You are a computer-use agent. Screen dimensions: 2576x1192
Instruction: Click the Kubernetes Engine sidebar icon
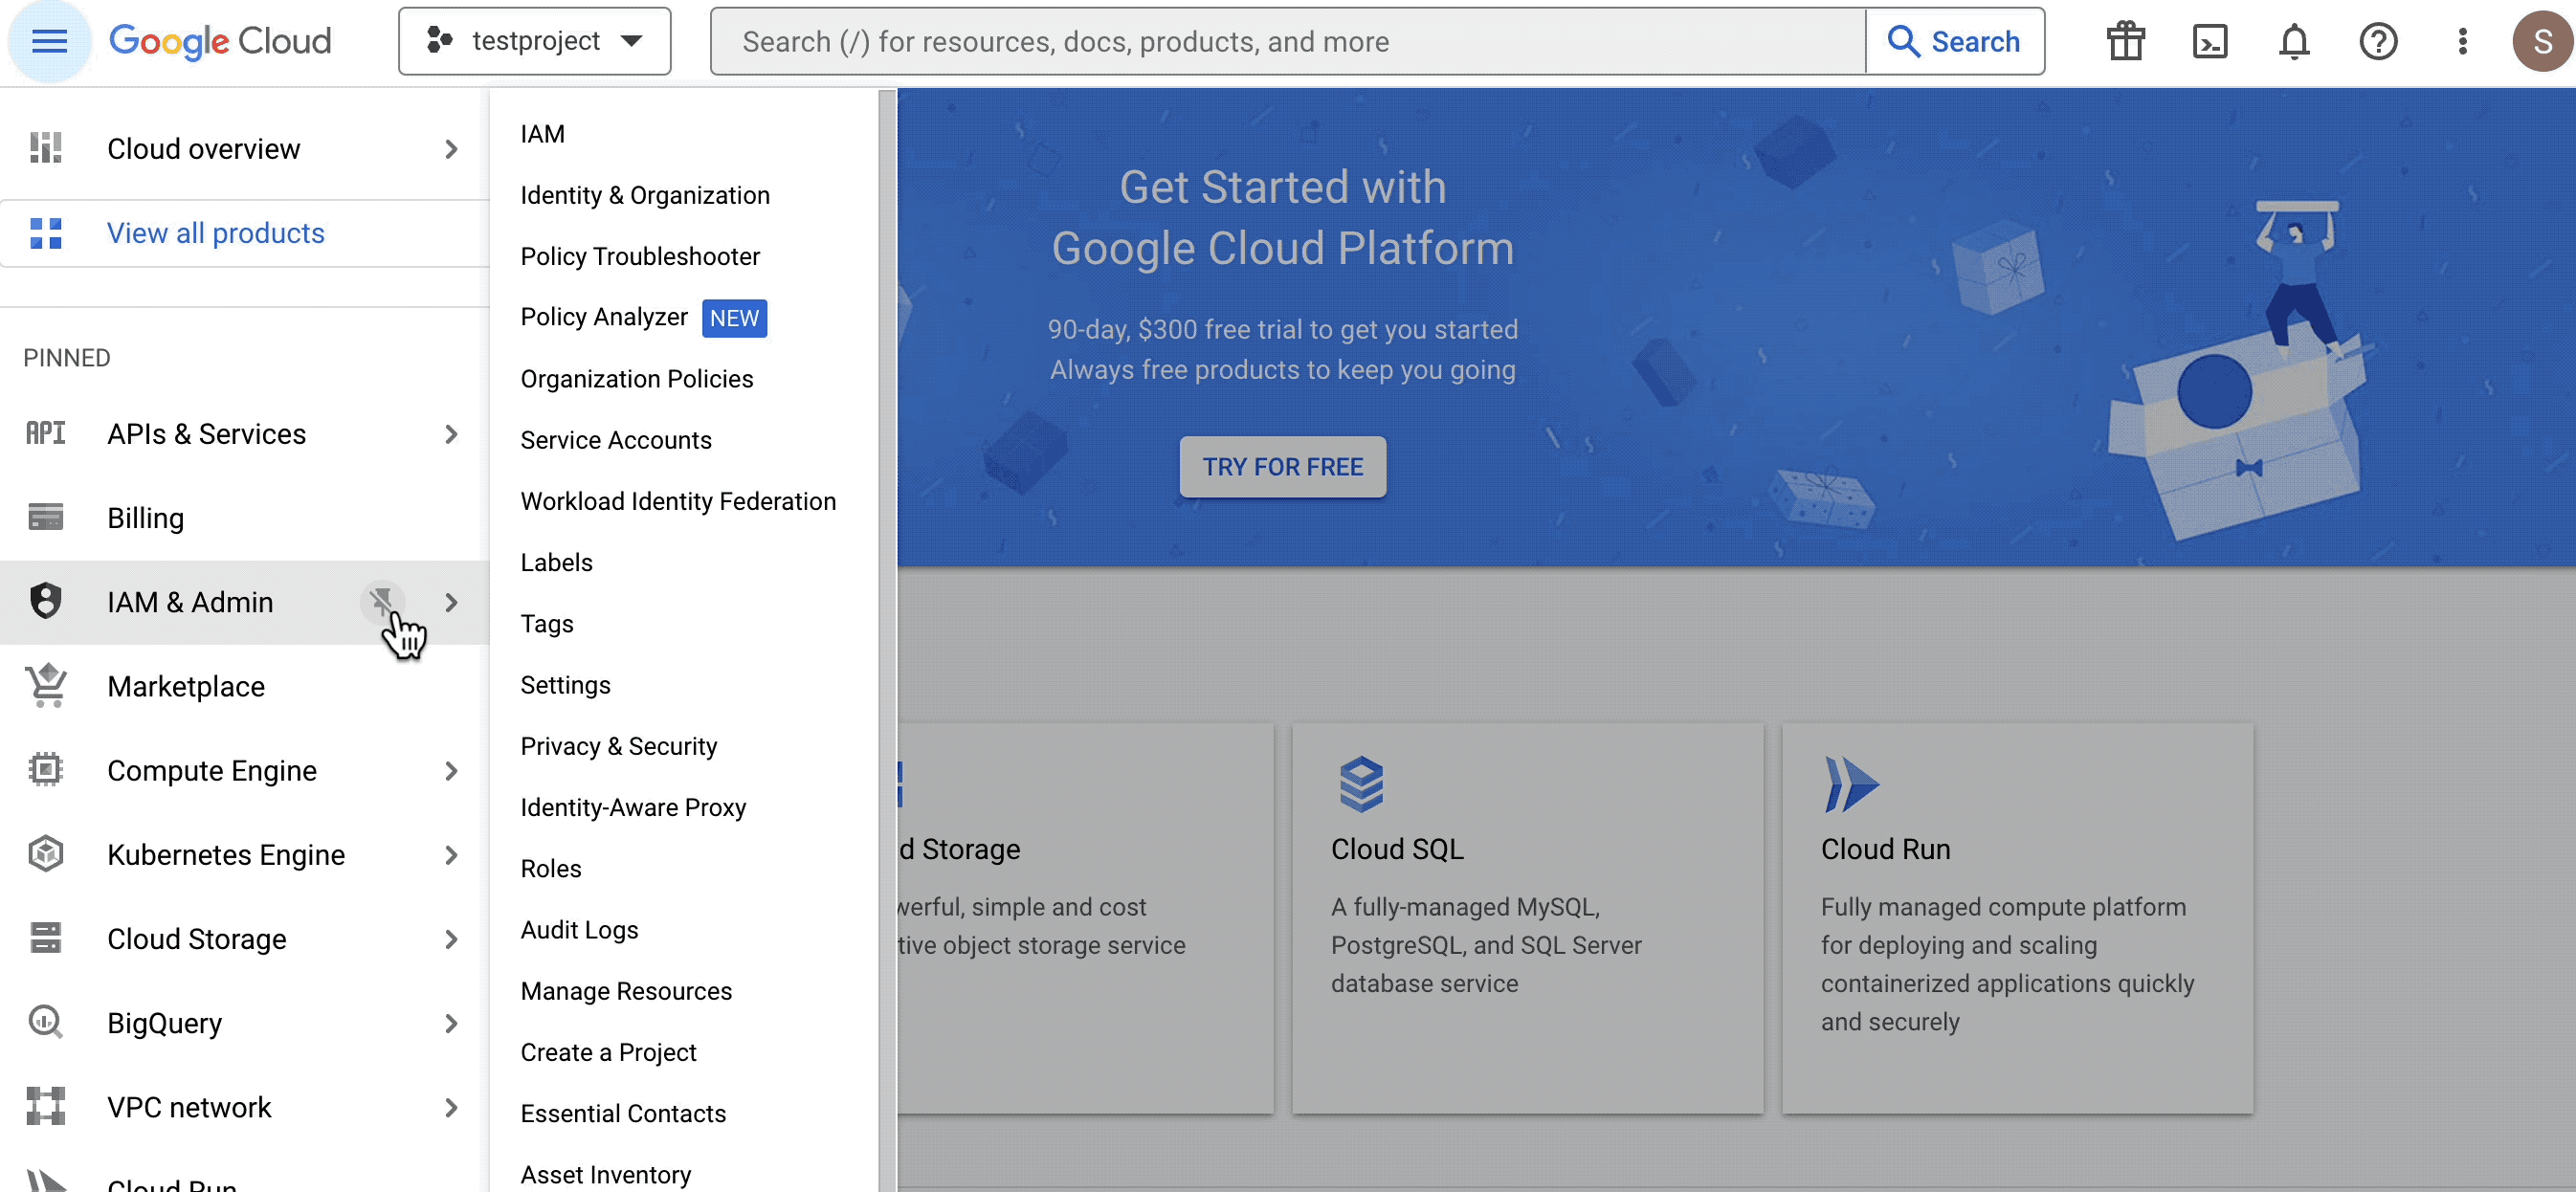[44, 853]
